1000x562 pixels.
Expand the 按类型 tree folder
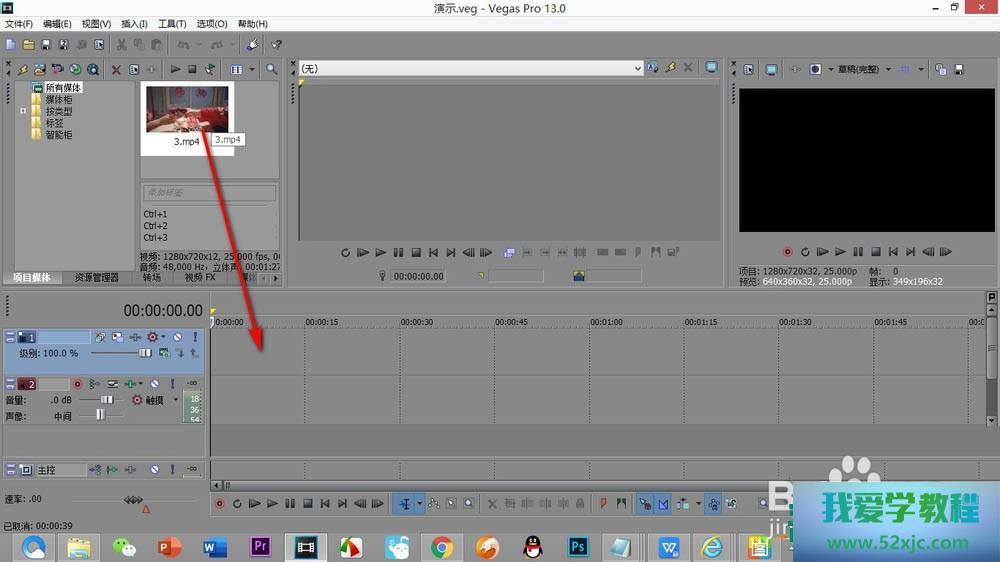click(x=22, y=111)
